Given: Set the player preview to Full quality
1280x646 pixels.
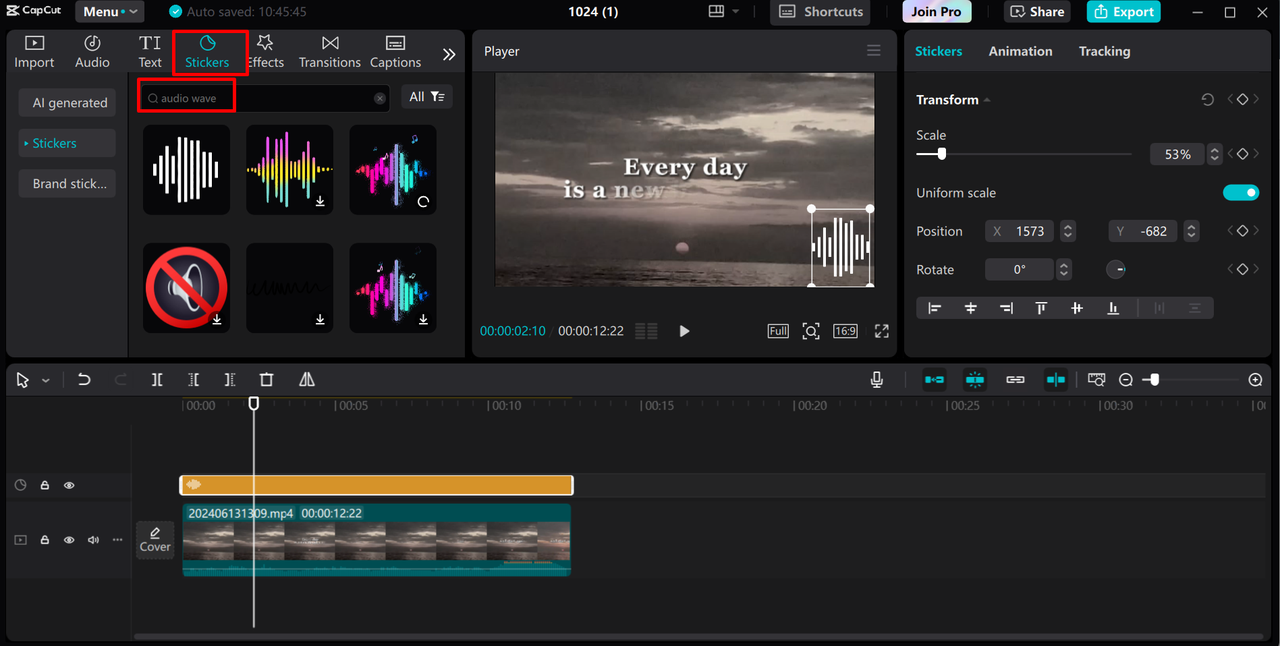Looking at the screenshot, I should tap(778, 331).
